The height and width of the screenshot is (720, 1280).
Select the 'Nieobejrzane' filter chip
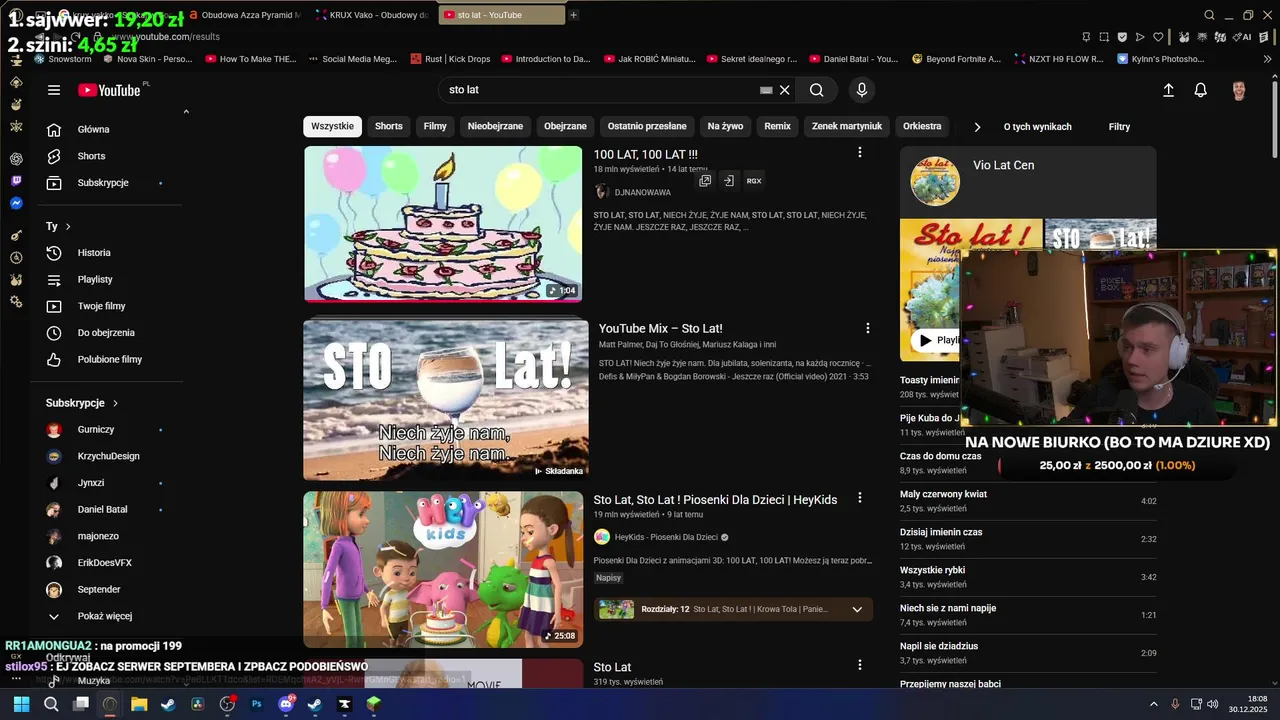[495, 126]
